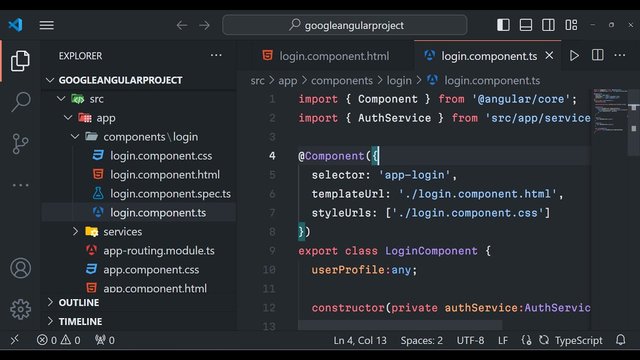This screenshot has height=360, width=640.
Task: Click the LoginComponent class name
Action: pyautogui.click(x=431, y=251)
